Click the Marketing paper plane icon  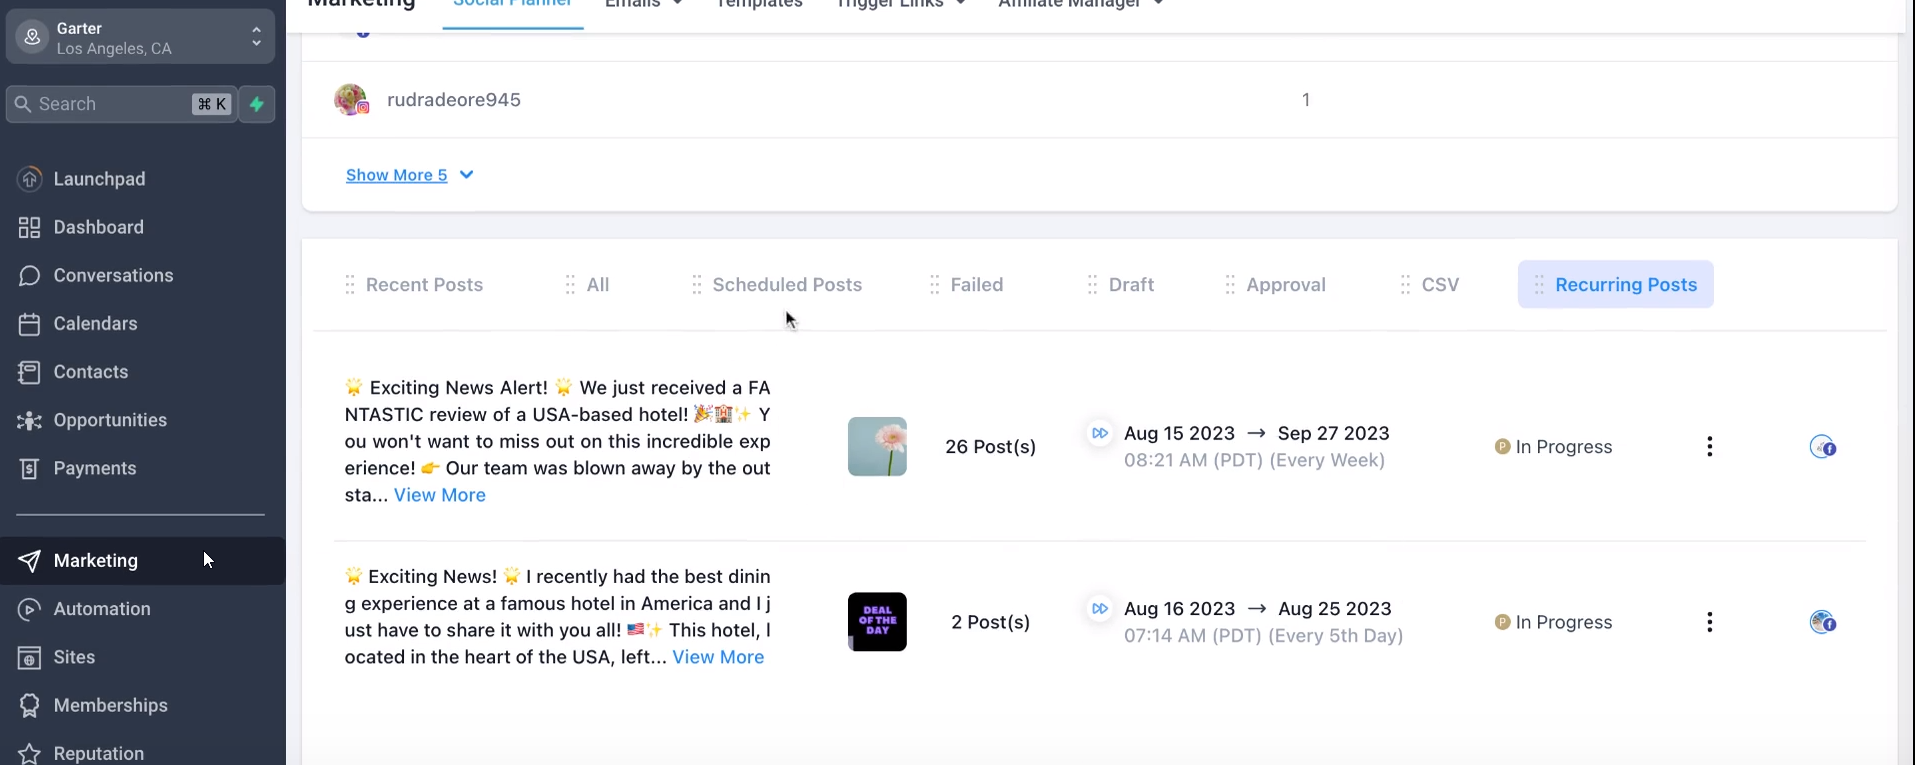(30, 561)
